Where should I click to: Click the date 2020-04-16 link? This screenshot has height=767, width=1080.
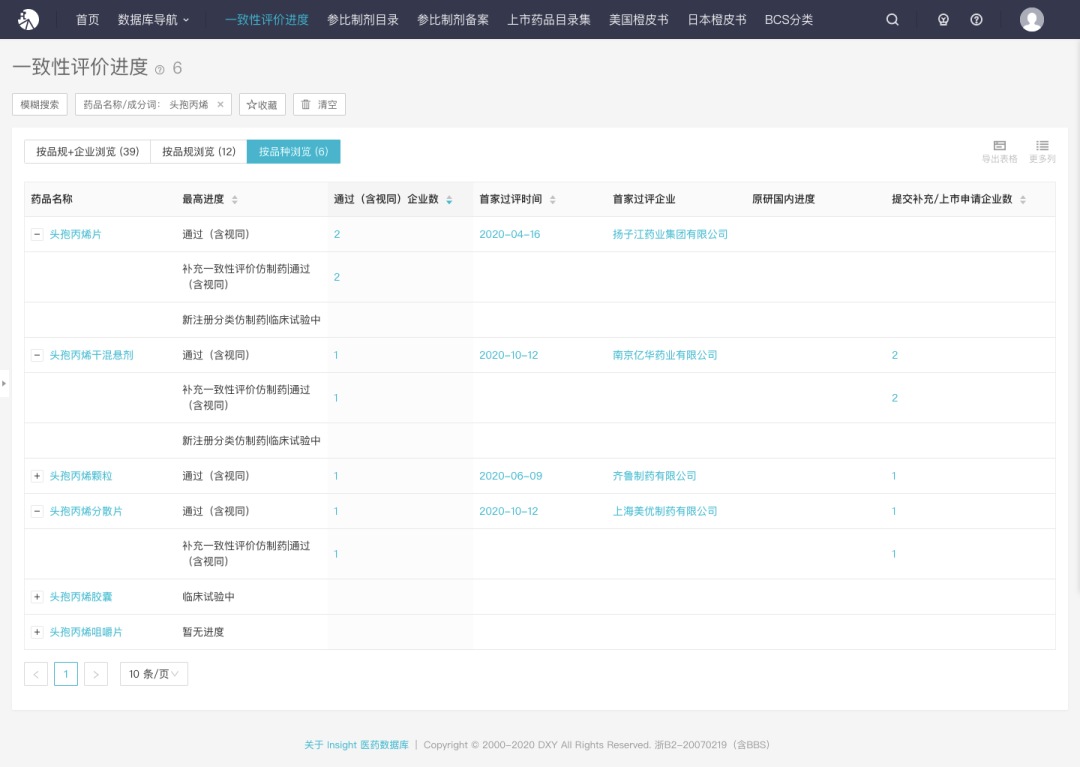(510, 235)
